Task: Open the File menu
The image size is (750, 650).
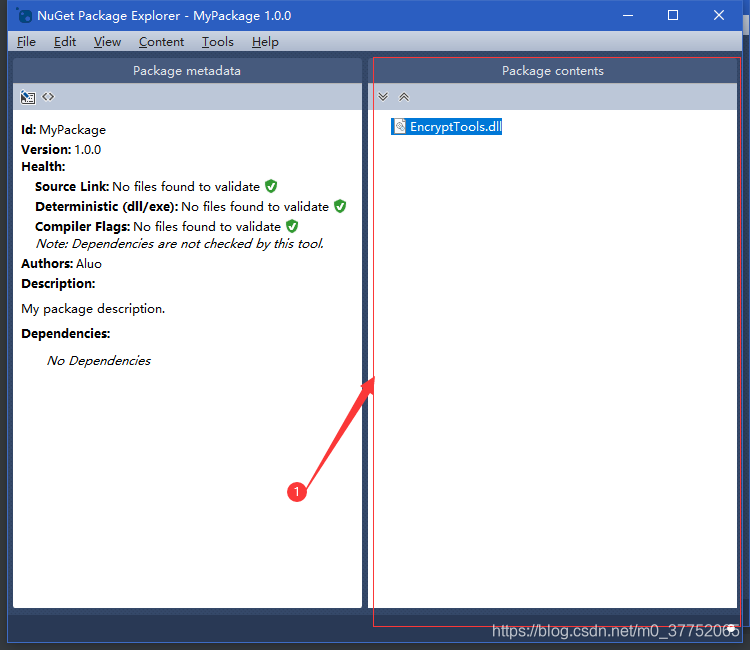Action: [x=26, y=42]
